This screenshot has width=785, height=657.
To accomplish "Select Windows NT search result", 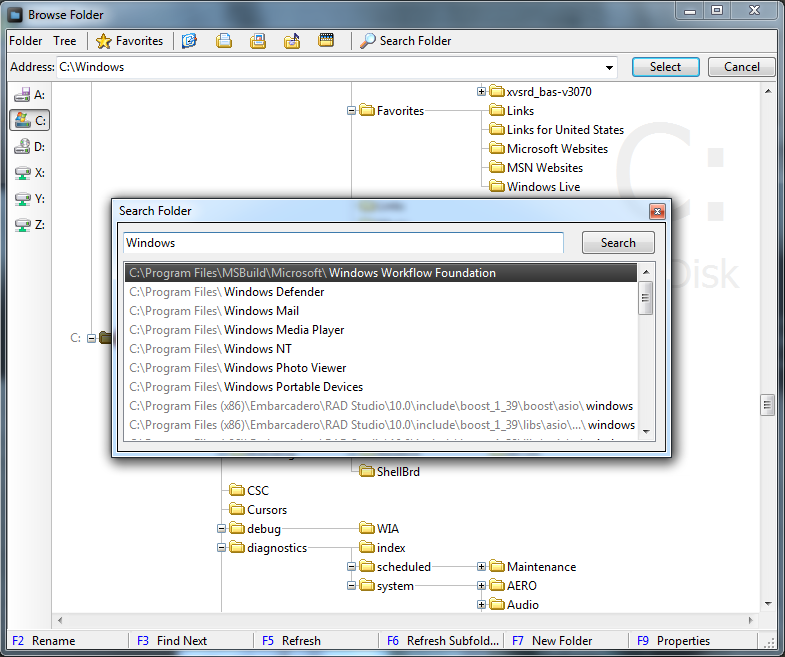I will 381,349.
